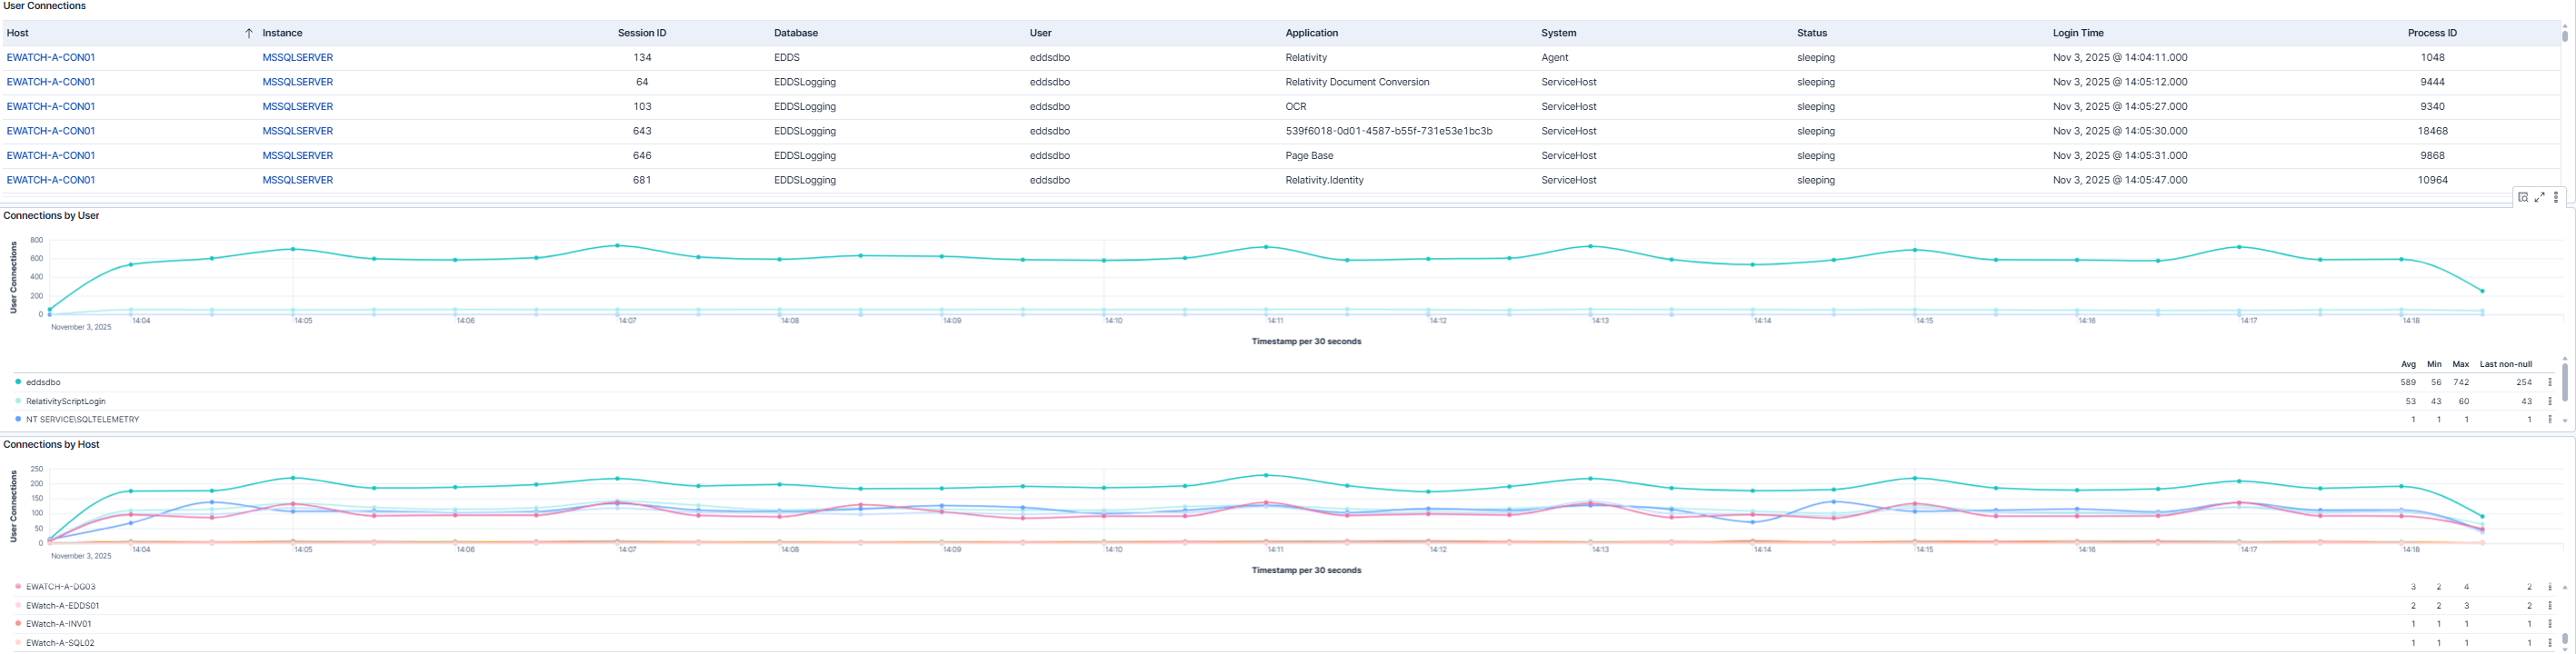
Task: Open the Database column header menu
Action: pyautogui.click(x=796, y=33)
